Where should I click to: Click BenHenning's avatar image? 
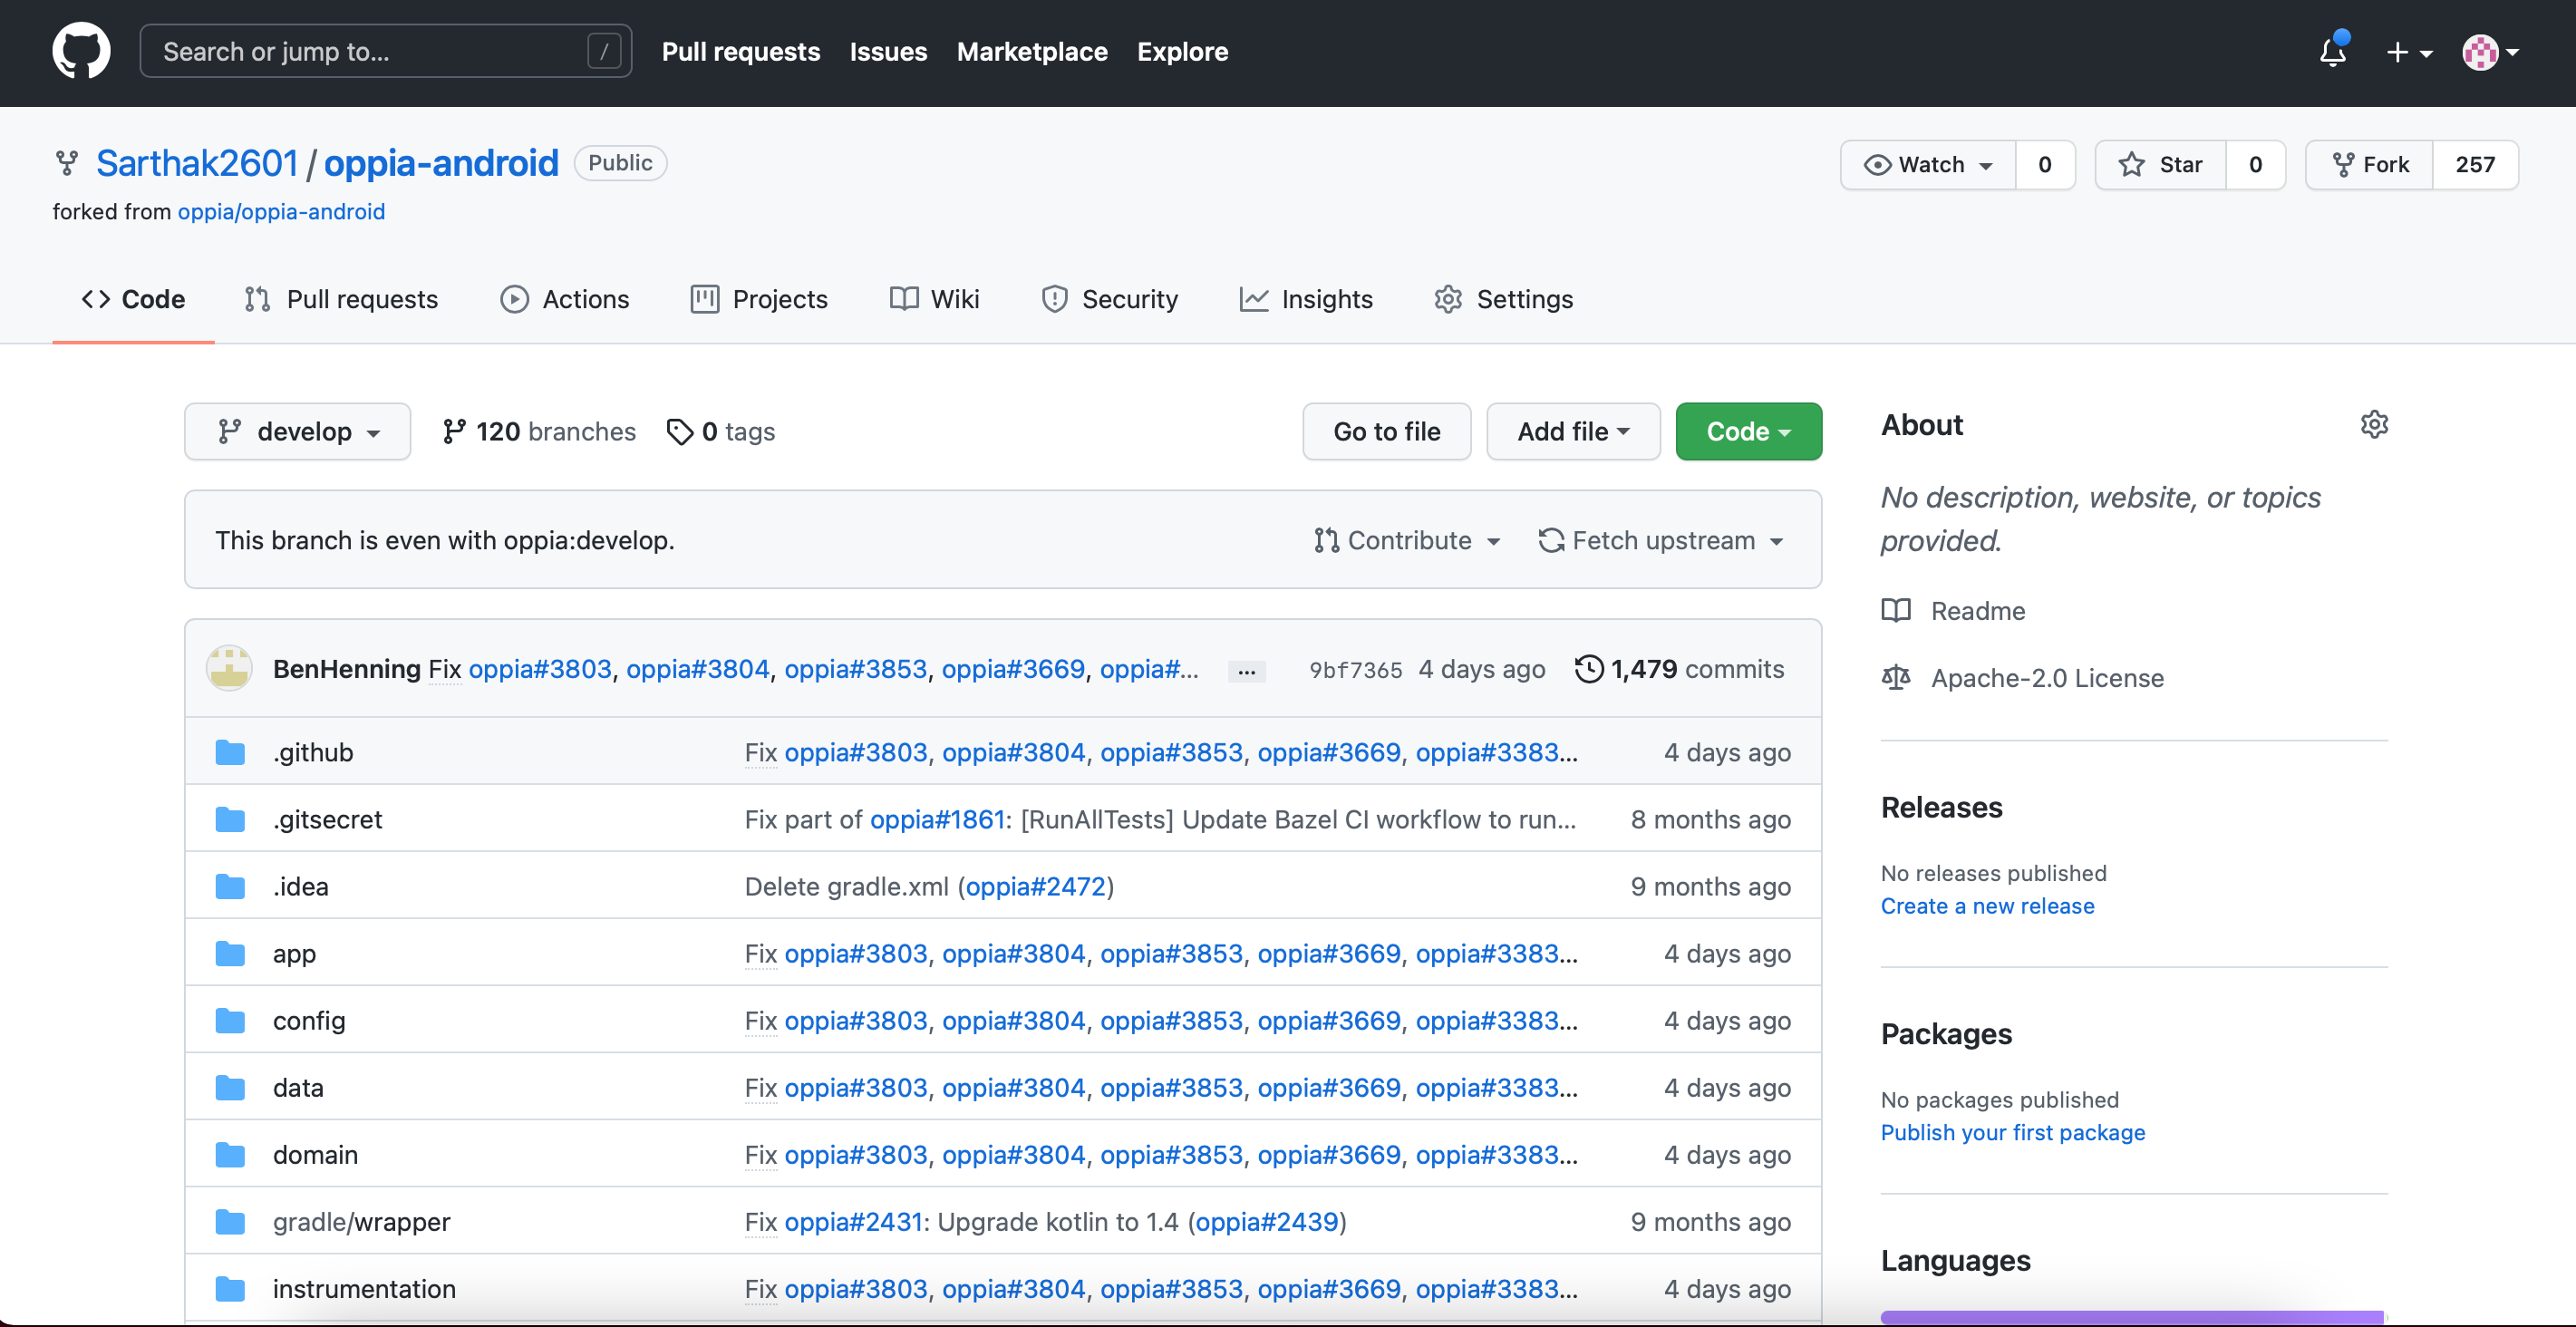point(229,668)
